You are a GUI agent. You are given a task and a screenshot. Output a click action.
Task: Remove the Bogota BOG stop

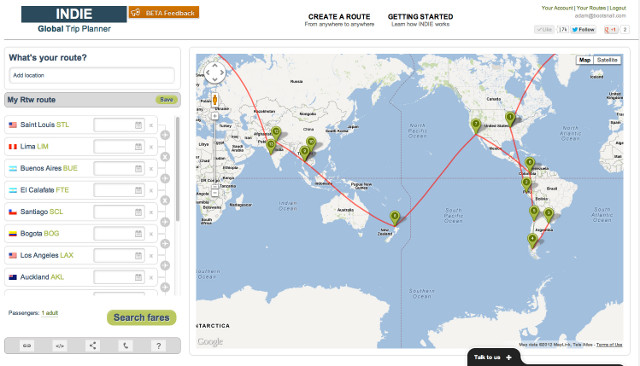(151, 234)
